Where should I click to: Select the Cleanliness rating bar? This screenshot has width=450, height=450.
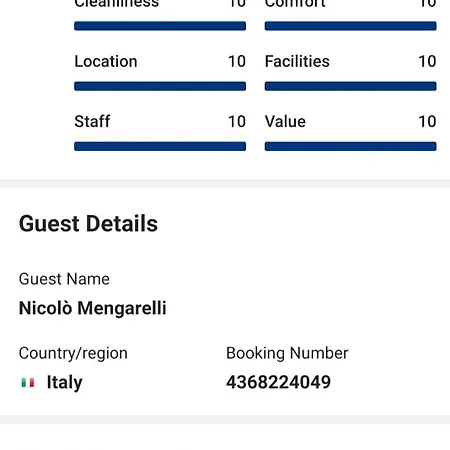tap(160, 26)
